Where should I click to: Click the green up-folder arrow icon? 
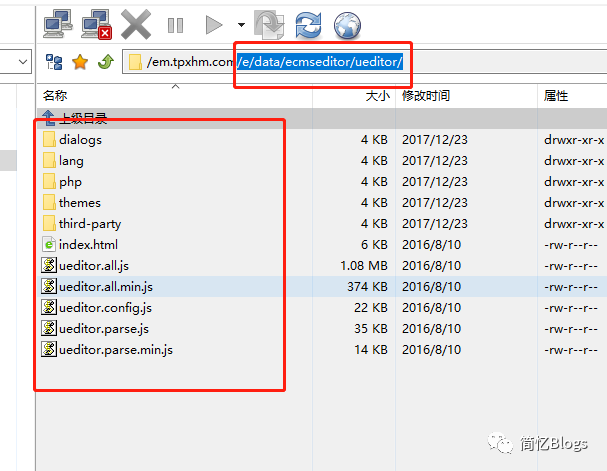(x=105, y=62)
